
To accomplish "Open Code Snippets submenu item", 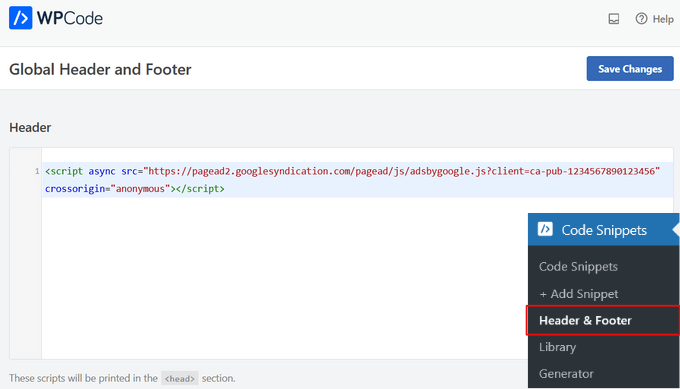I will click(578, 266).
